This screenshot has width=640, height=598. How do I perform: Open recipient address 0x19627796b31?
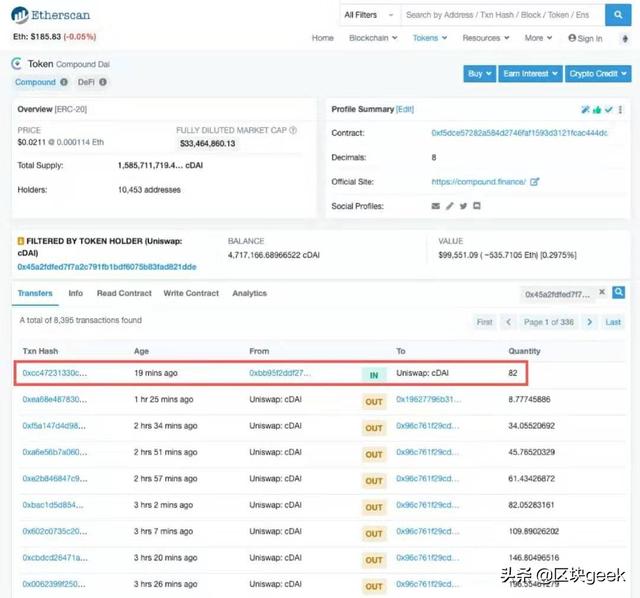429,399
